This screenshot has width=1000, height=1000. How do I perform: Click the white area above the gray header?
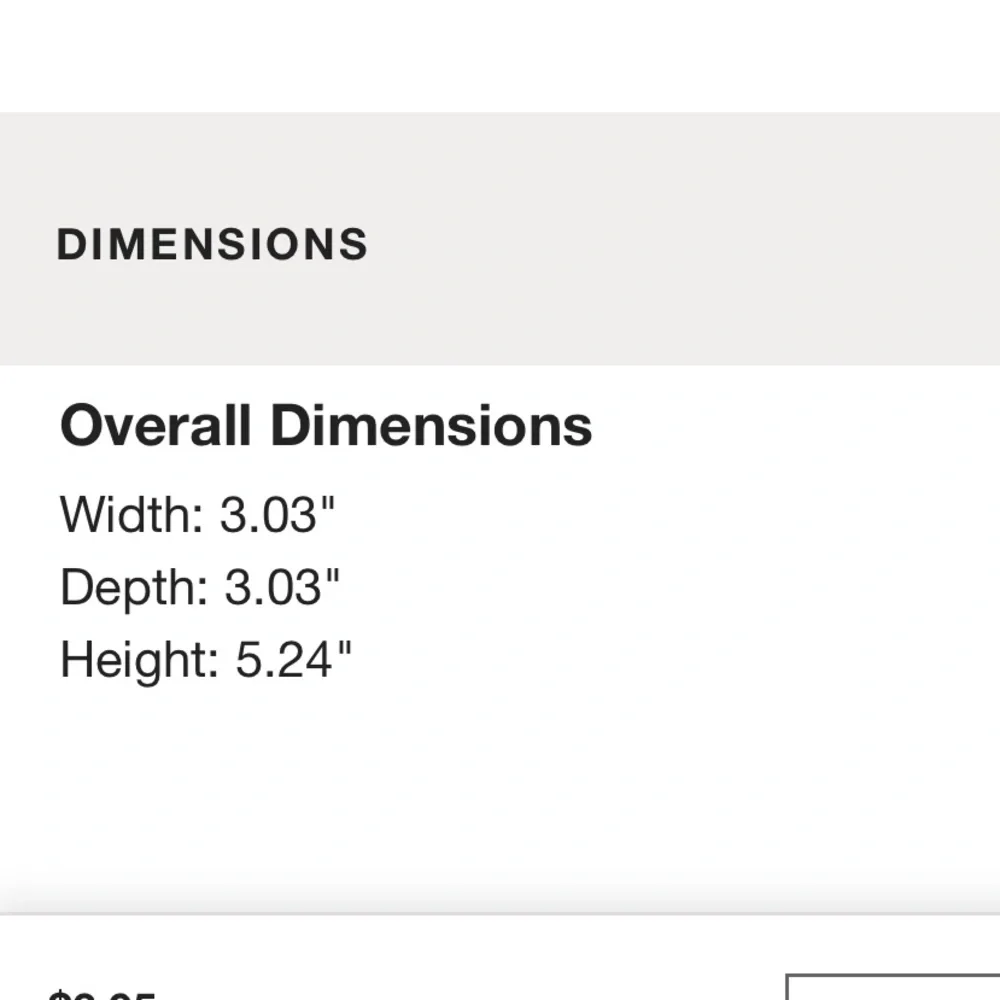tap(500, 56)
